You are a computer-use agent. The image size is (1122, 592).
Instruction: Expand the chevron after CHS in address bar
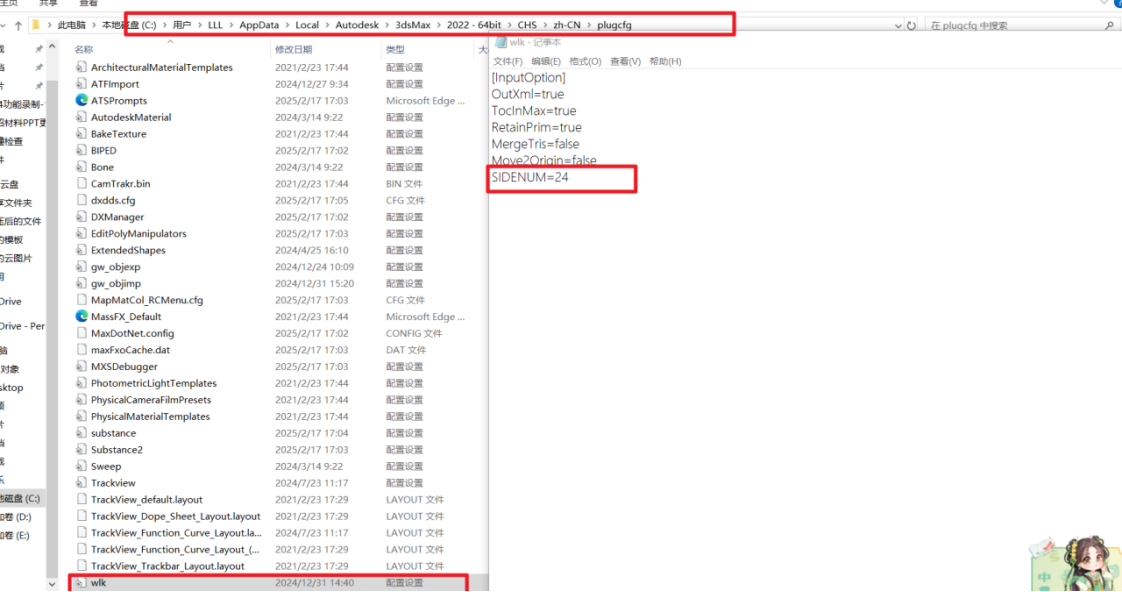[x=545, y=25]
